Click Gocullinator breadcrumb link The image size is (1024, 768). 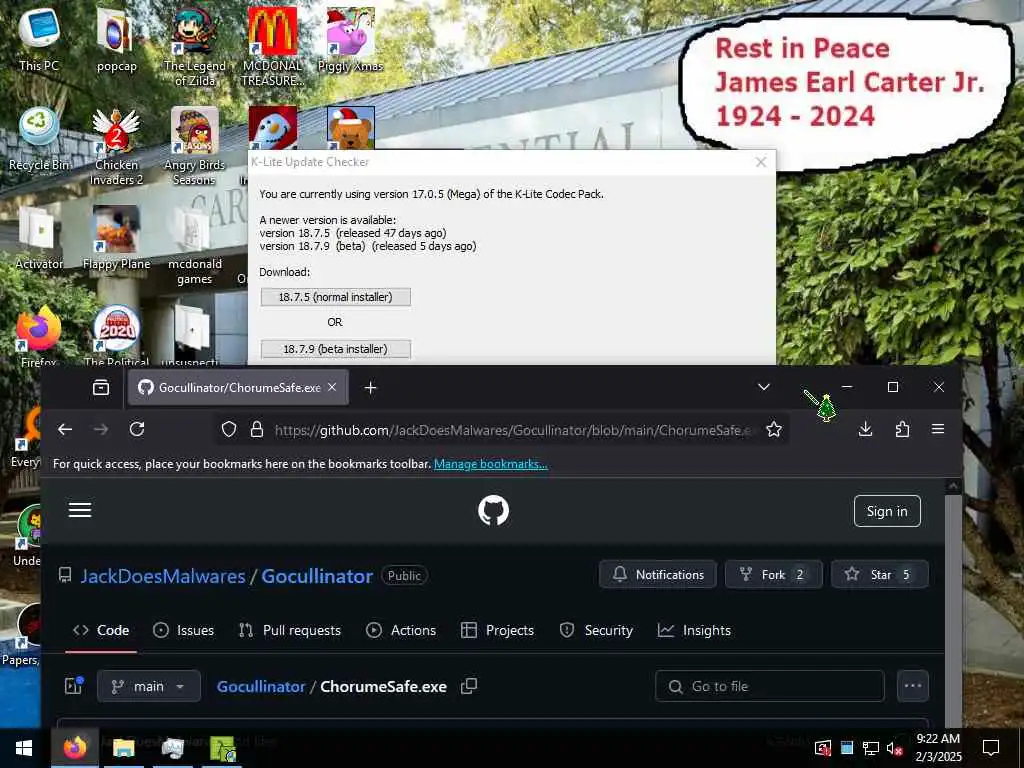[261, 686]
